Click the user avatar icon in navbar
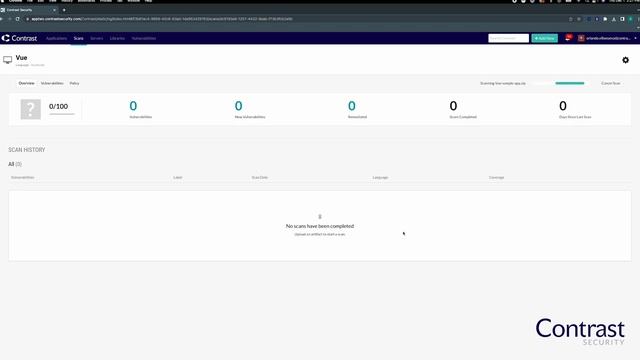This screenshot has height=360, width=640. point(581,38)
